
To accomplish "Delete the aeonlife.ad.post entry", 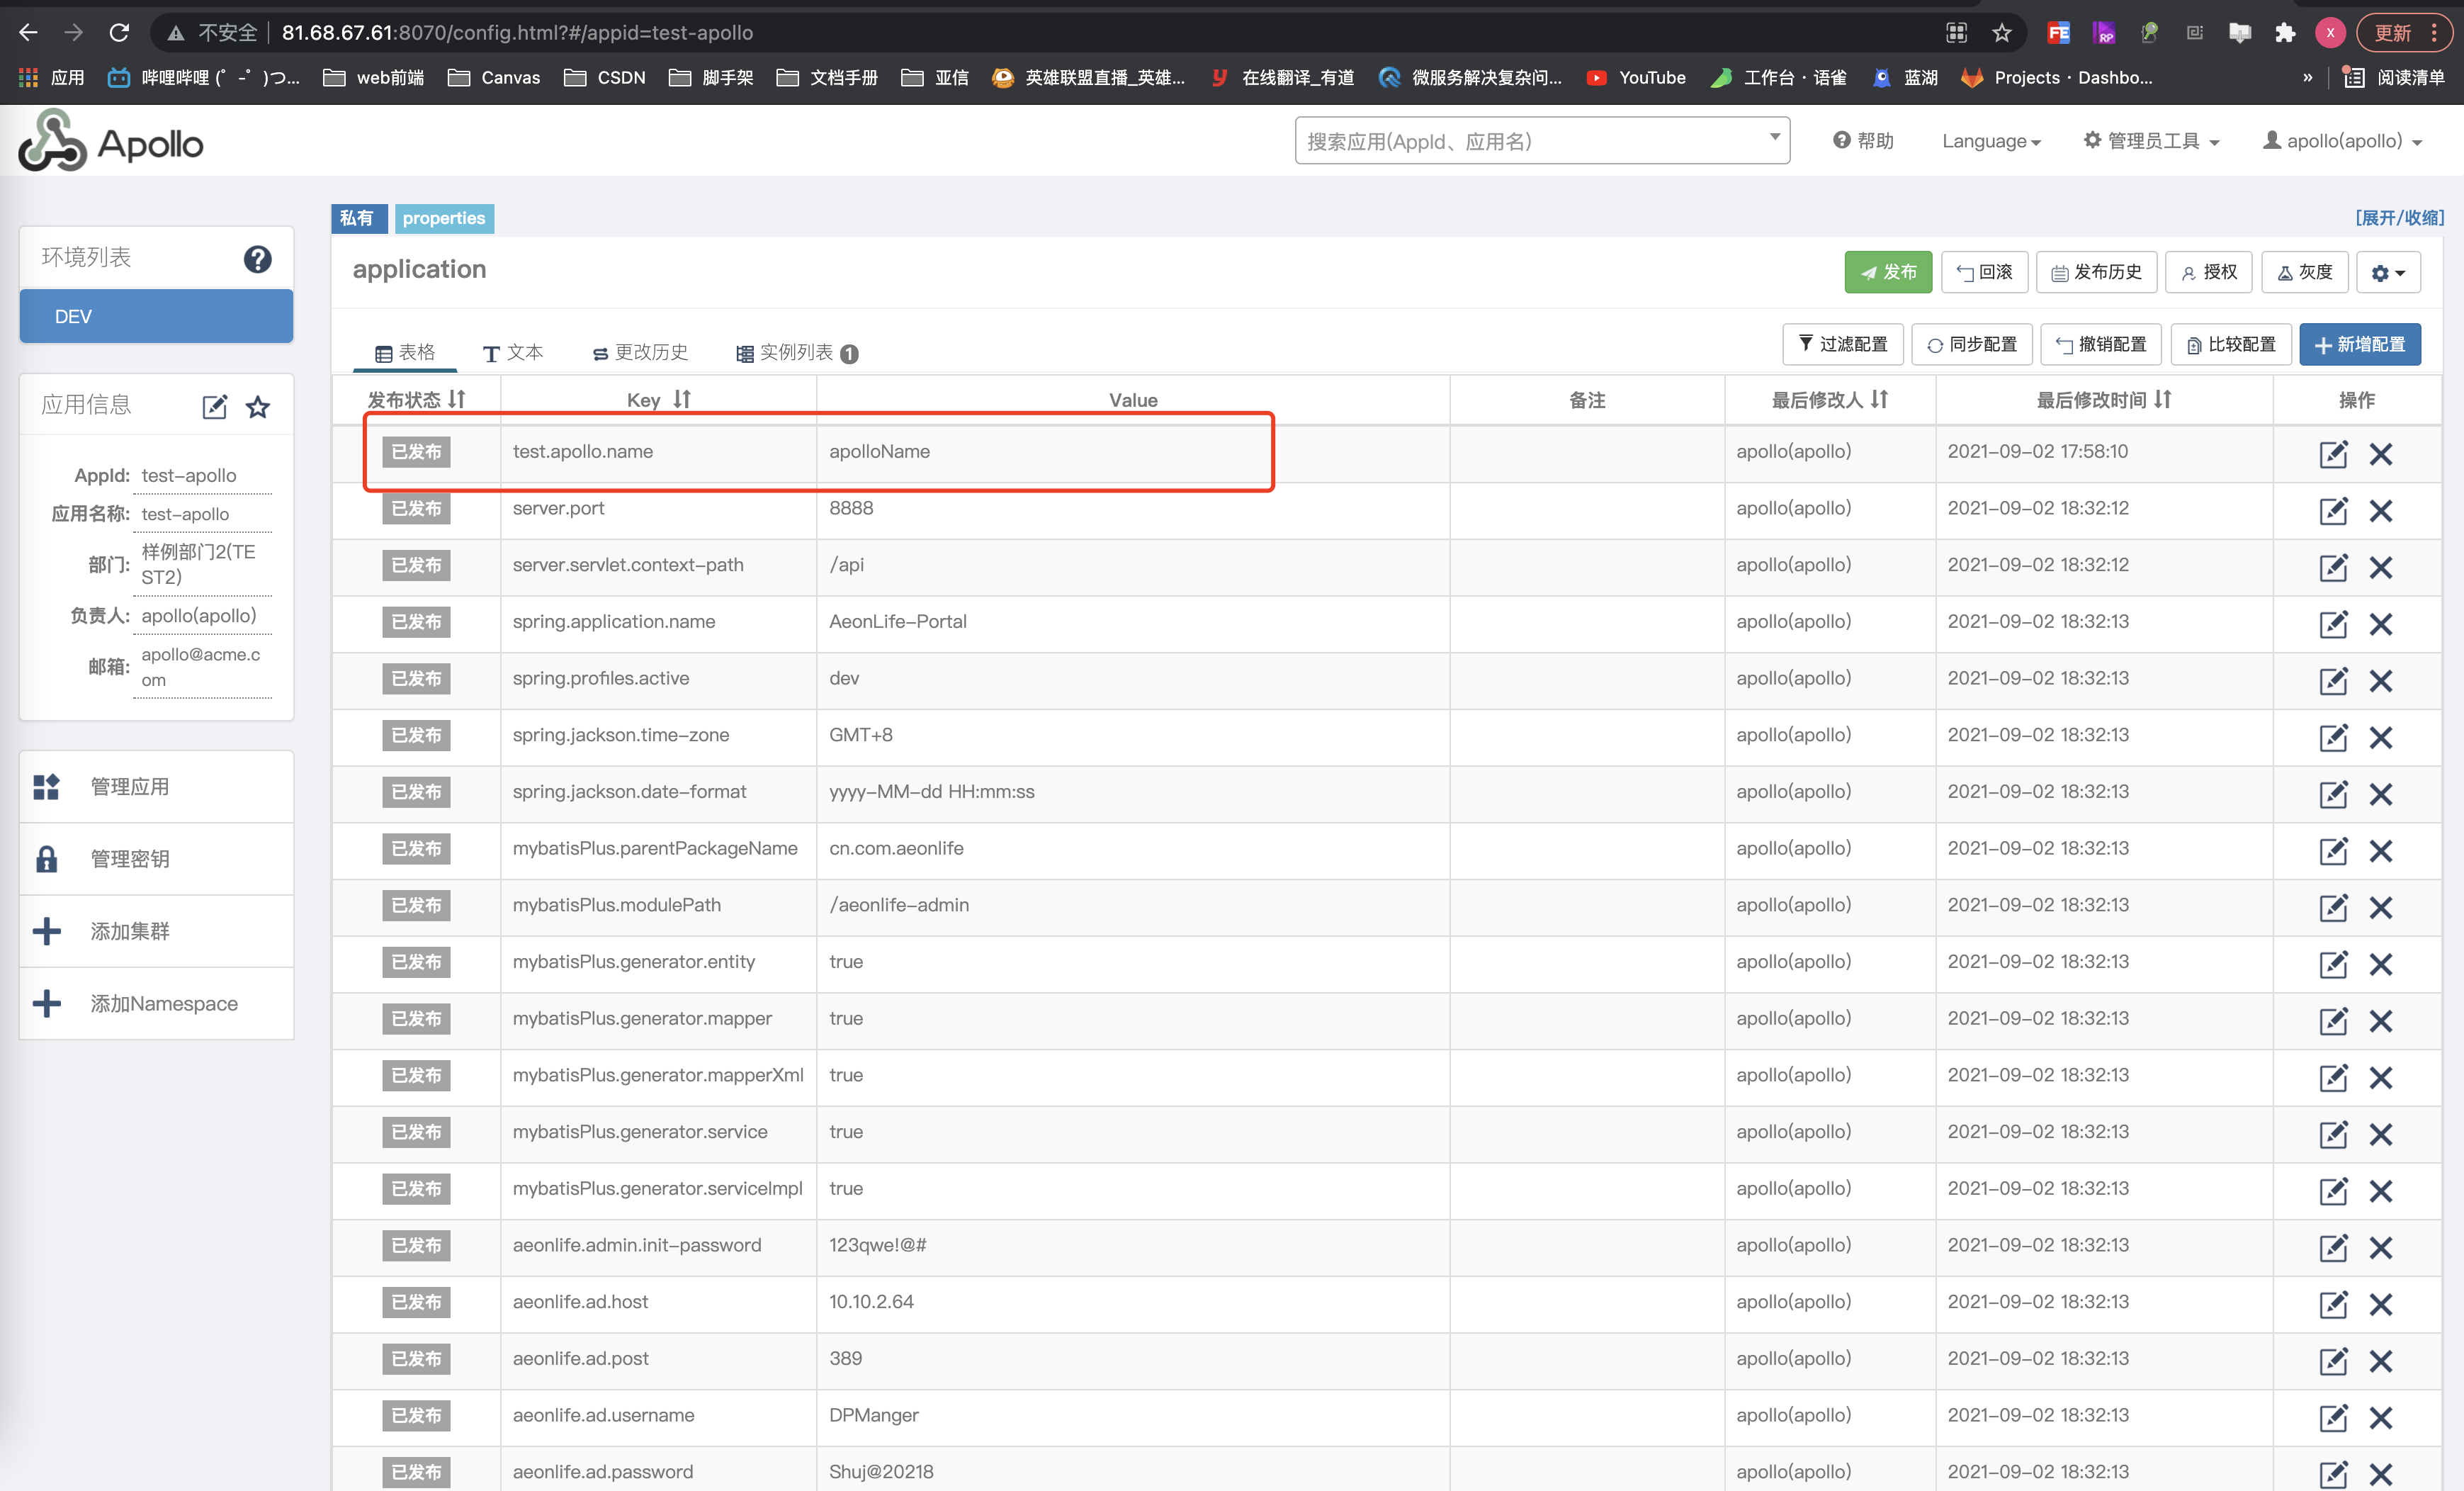I will [x=2380, y=1360].
